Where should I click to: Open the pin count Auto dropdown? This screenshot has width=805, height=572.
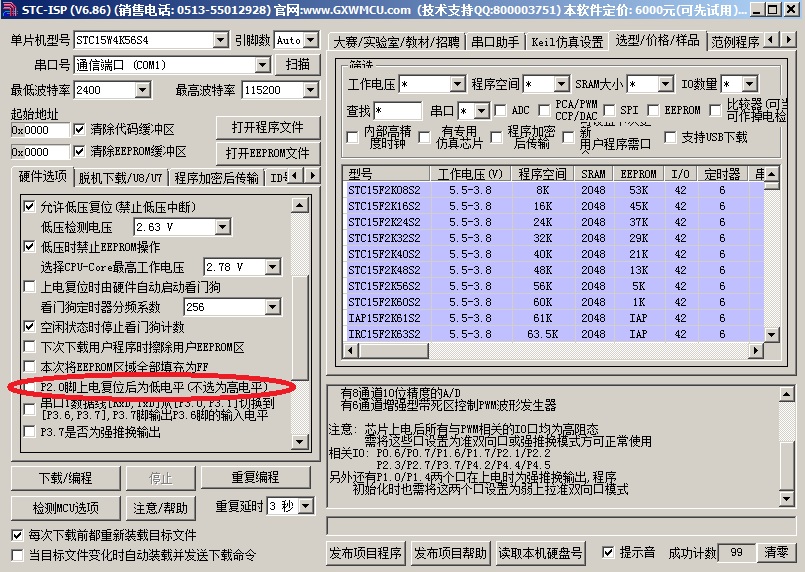click(x=310, y=40)
